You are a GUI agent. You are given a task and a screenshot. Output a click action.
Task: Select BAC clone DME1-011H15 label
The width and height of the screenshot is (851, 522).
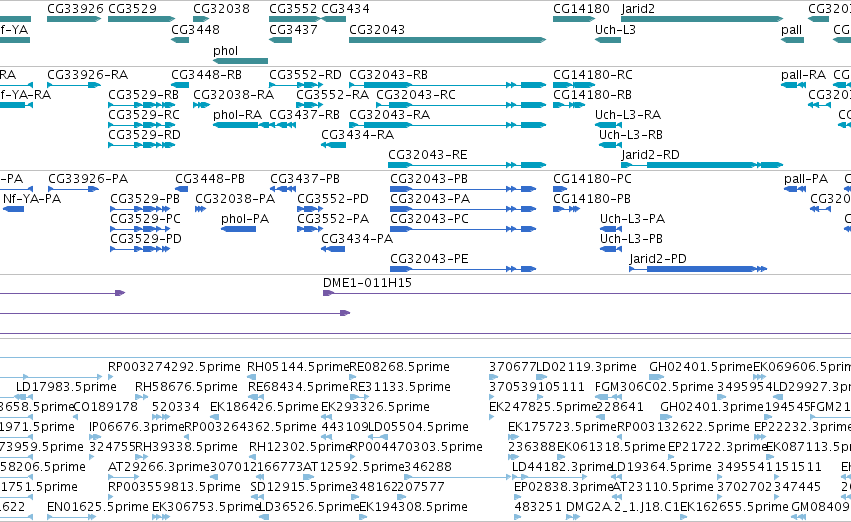coord(367,283)
